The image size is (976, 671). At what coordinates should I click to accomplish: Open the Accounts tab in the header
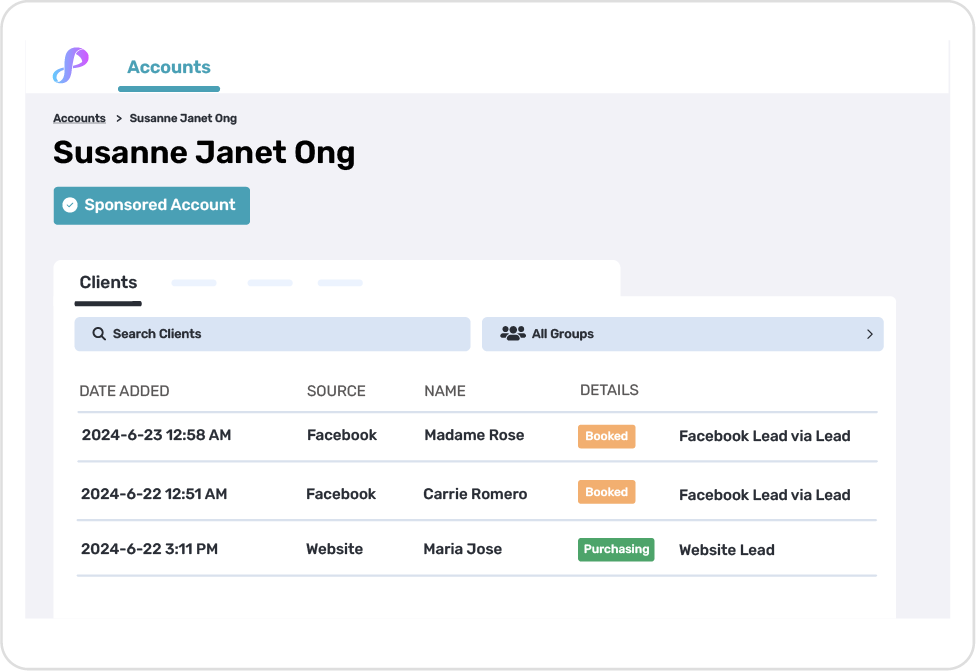[x=169, y=68]
